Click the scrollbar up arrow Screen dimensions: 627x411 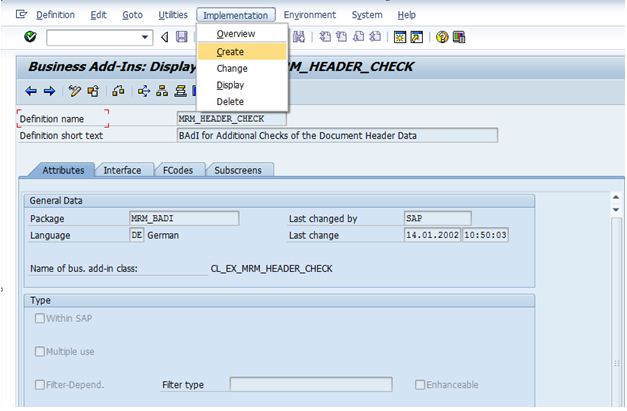click(617, 196)
